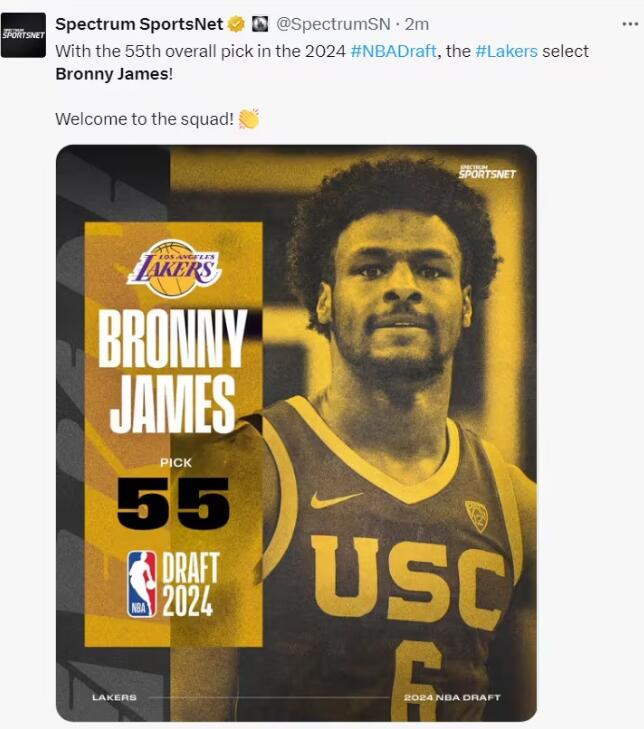Click the DRAFT 2024 text in graphic
The height and width of the screenshot is (729, 644).
(190, 584)
